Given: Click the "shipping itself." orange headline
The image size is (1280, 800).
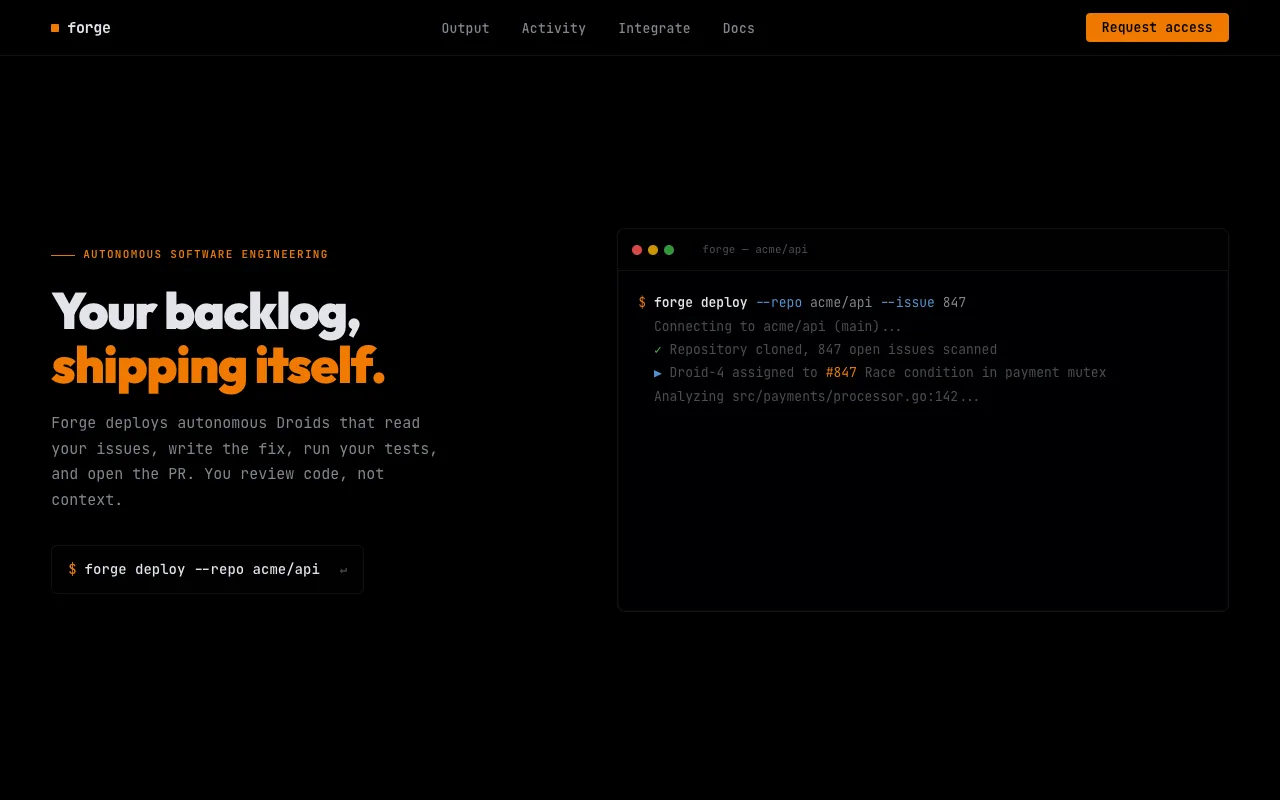Looking at the screenshot, I should 218,366.
